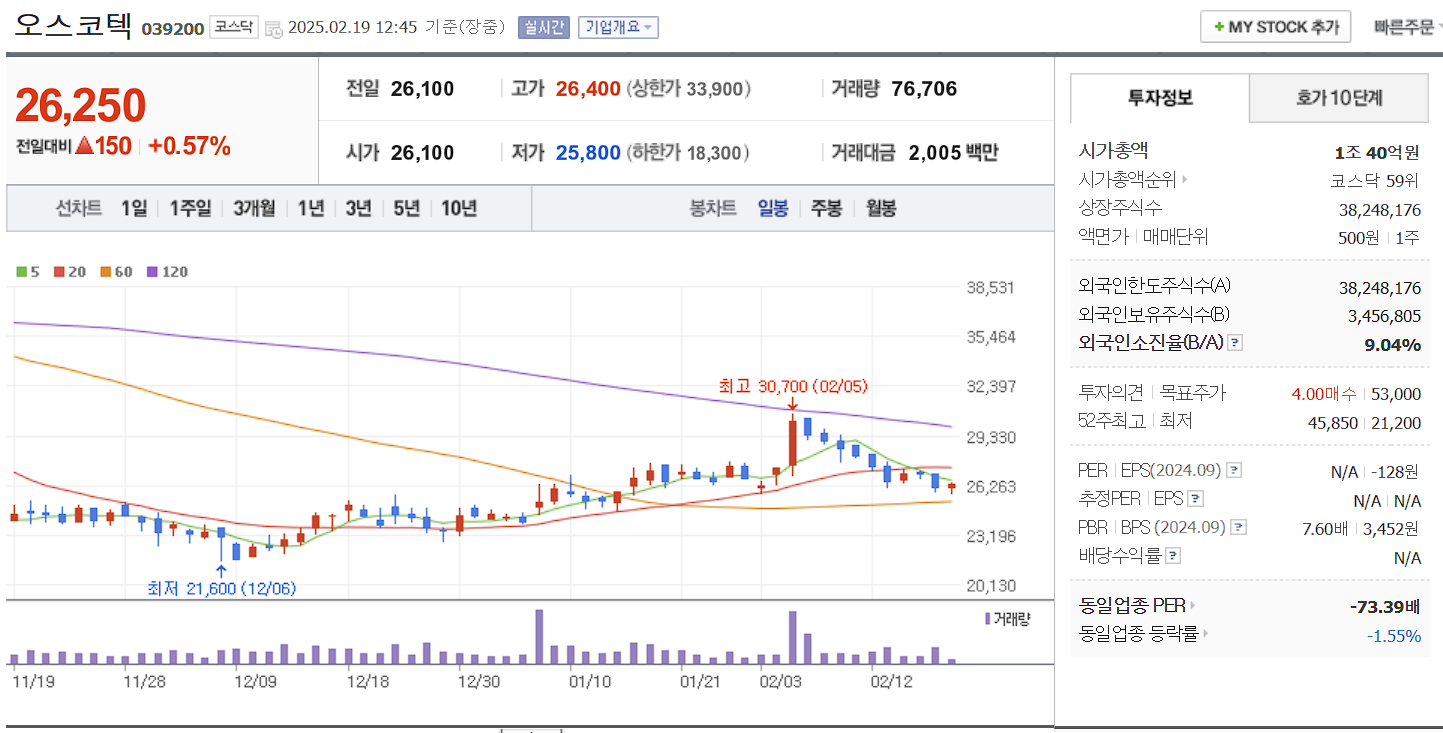
Task: Click the chart-clock icon next to the timestamp
Action: (273, 27)
